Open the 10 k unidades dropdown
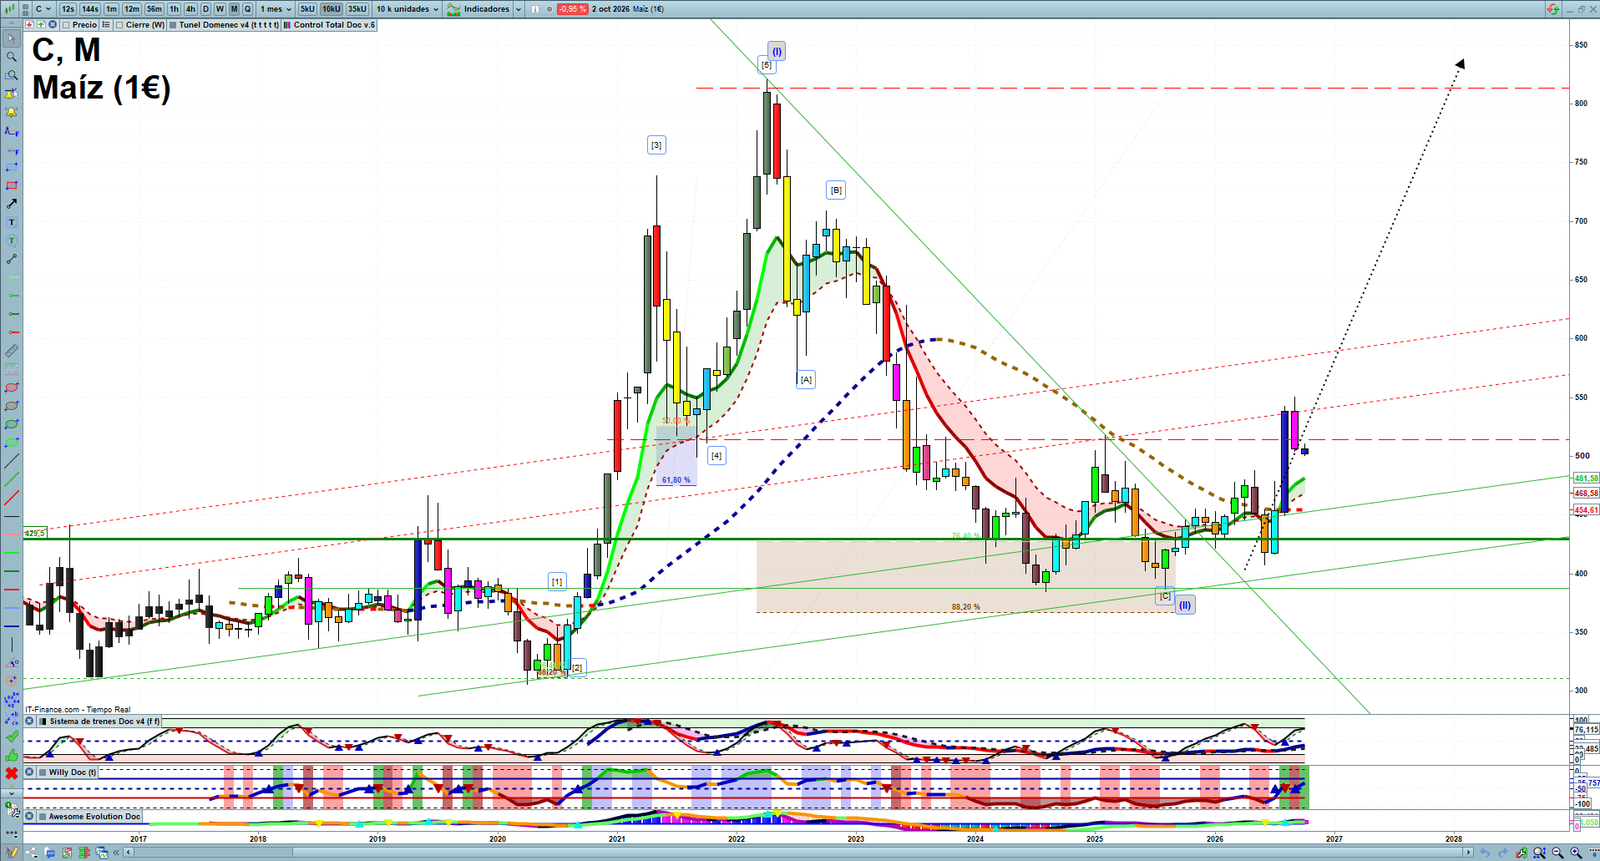 pos(407,9)
